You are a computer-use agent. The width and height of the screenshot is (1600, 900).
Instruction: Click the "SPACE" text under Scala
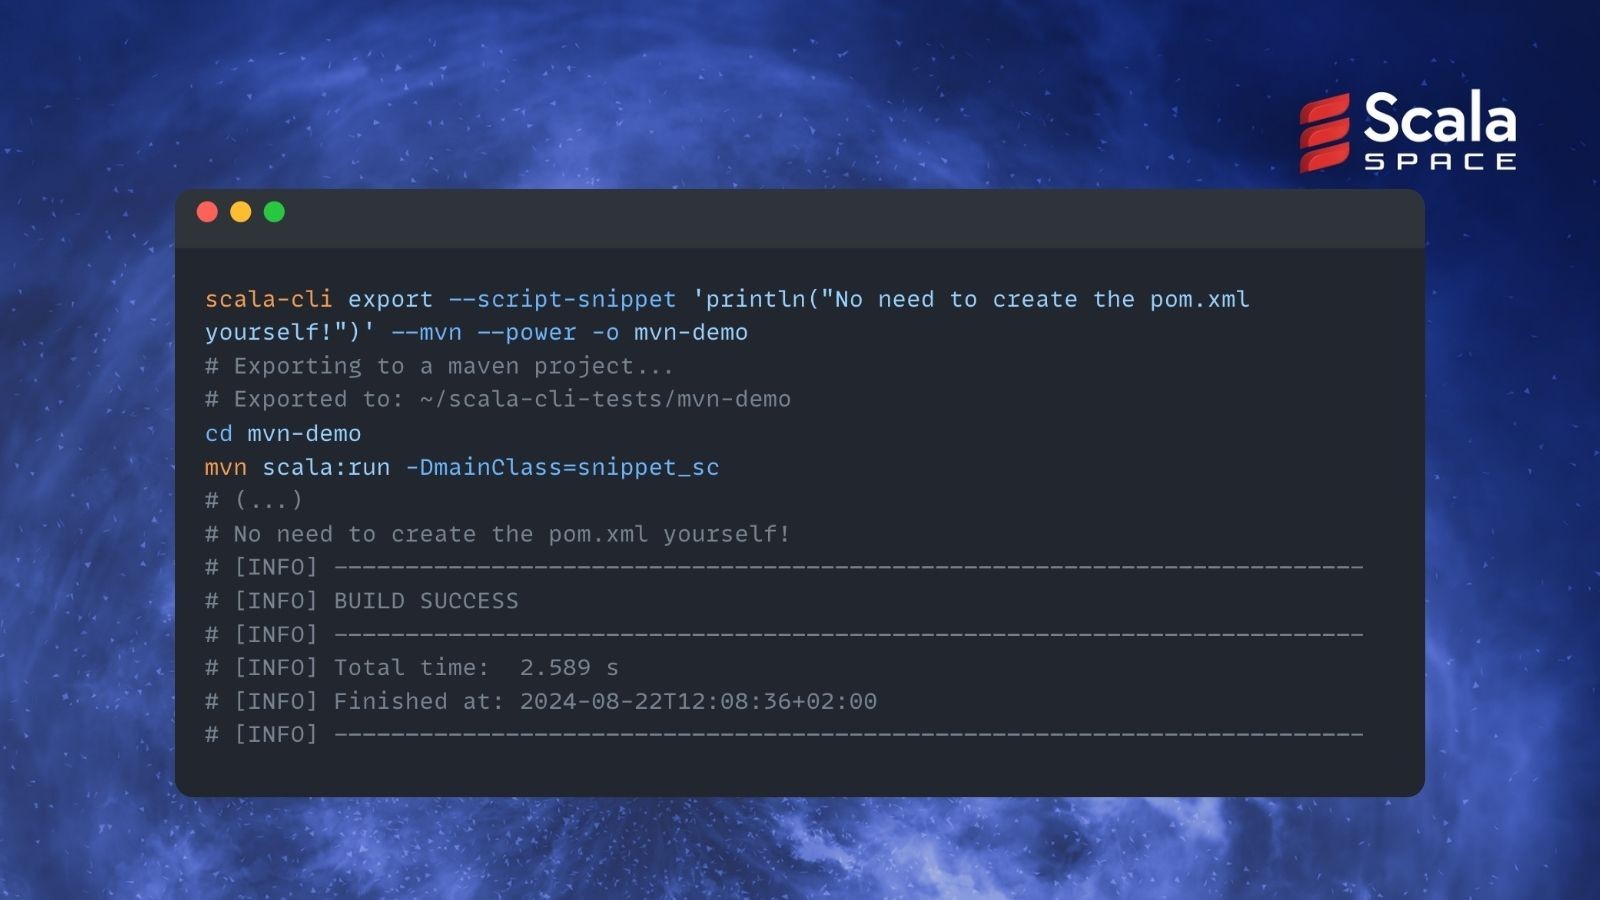point(1440,162)
